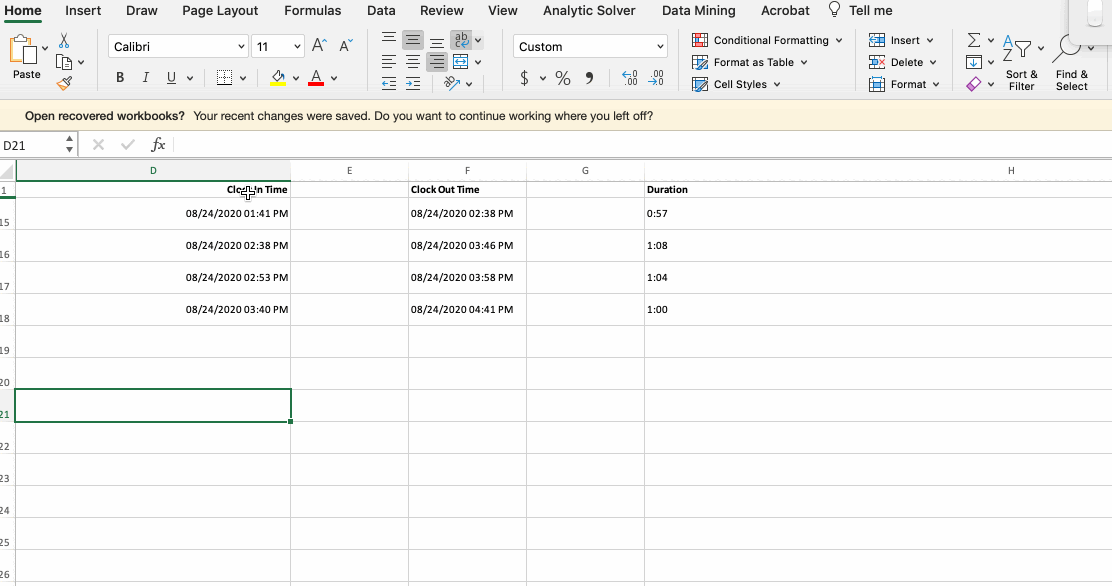
Task: Open the Font dropdown showing Calibri
Action: (177, 46)
